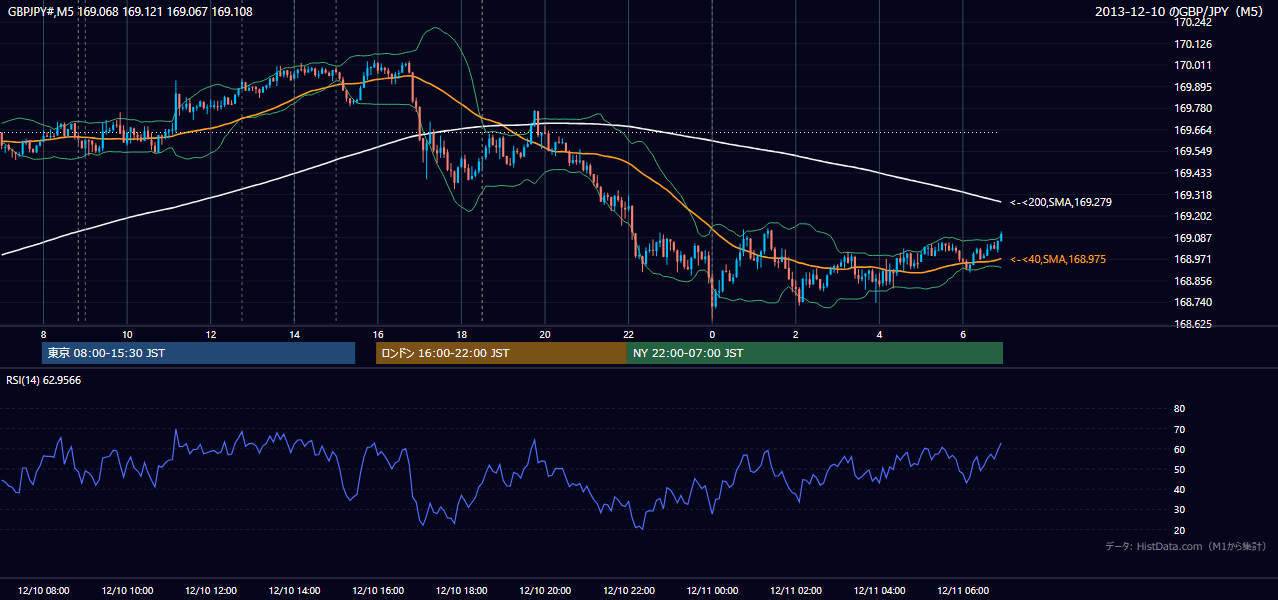Click the '<-<40,SMA,168.975' moving average label
Image resolution: width=1278 pixels, height=600 pixels.
click(x=1057, y=259)
